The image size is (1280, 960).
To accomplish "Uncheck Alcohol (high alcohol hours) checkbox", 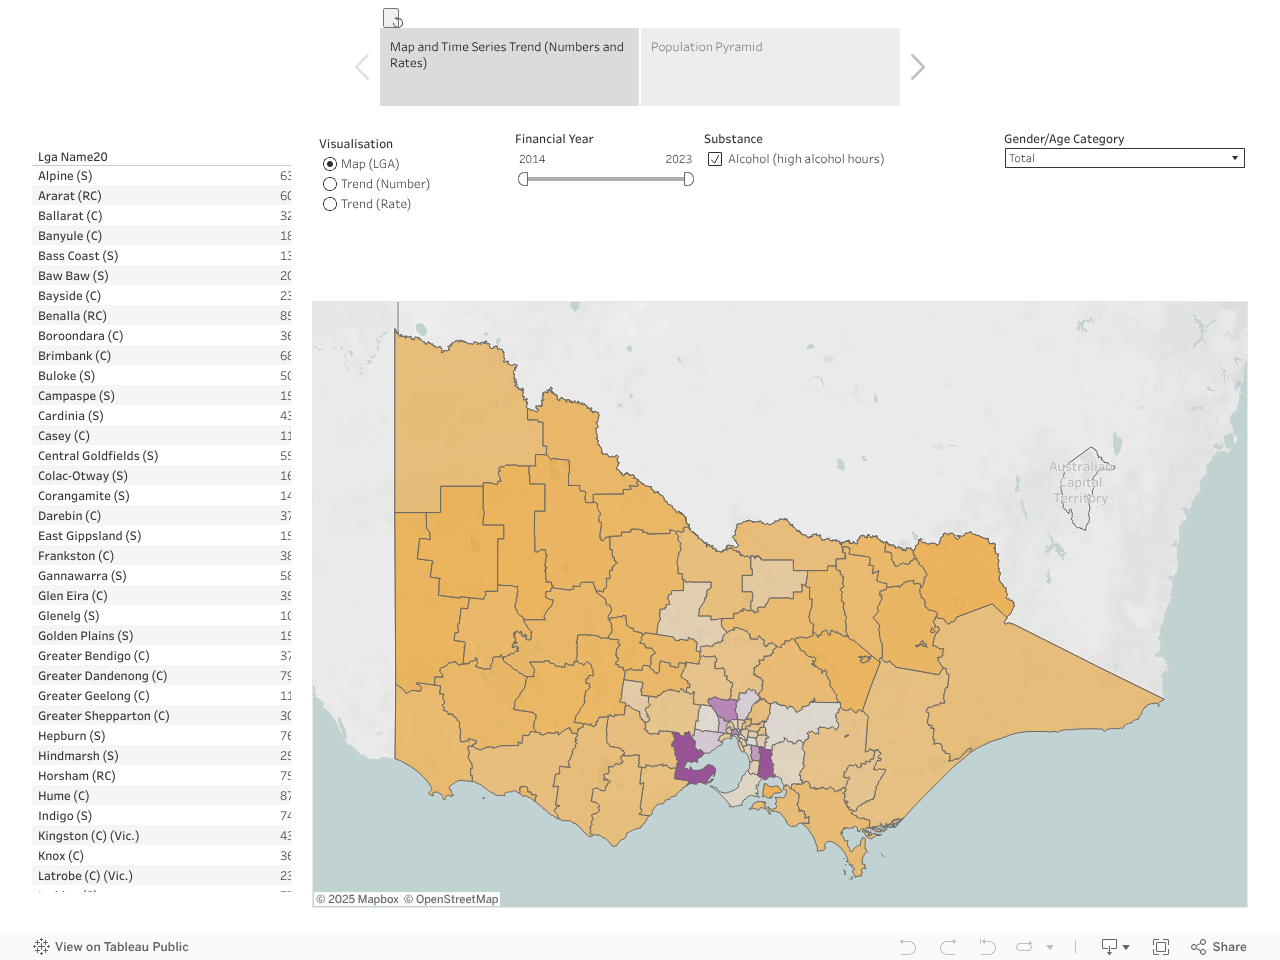I will tap(715, 159).
